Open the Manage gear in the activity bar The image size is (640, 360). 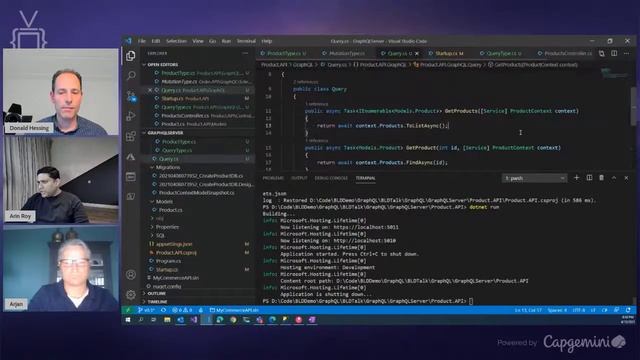pyautogui.click(x=131, y=294)
